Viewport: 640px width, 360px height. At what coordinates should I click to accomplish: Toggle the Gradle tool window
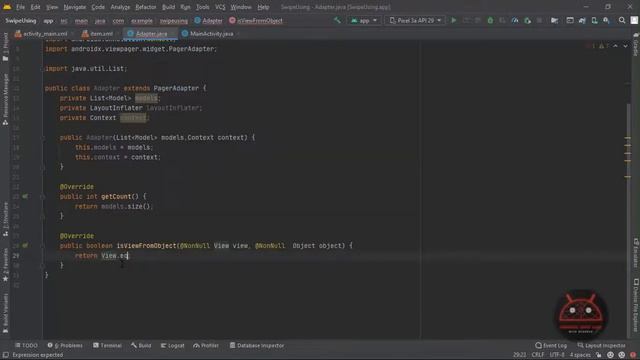[636, 44]
